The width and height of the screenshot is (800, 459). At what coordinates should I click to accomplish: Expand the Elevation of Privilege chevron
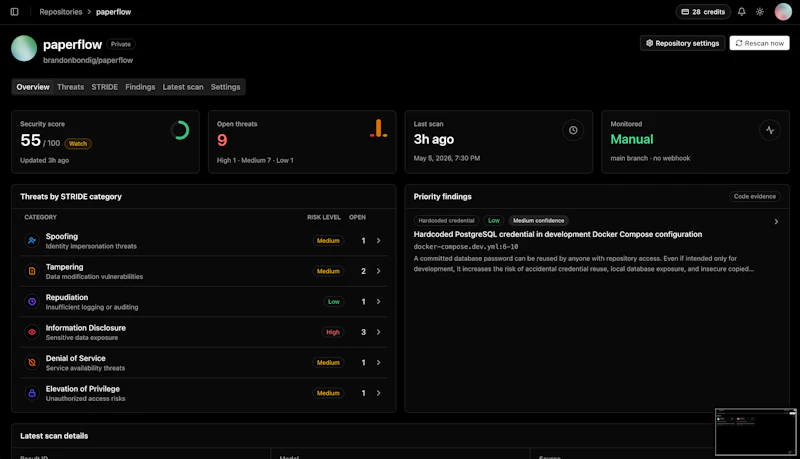point(379,393)
